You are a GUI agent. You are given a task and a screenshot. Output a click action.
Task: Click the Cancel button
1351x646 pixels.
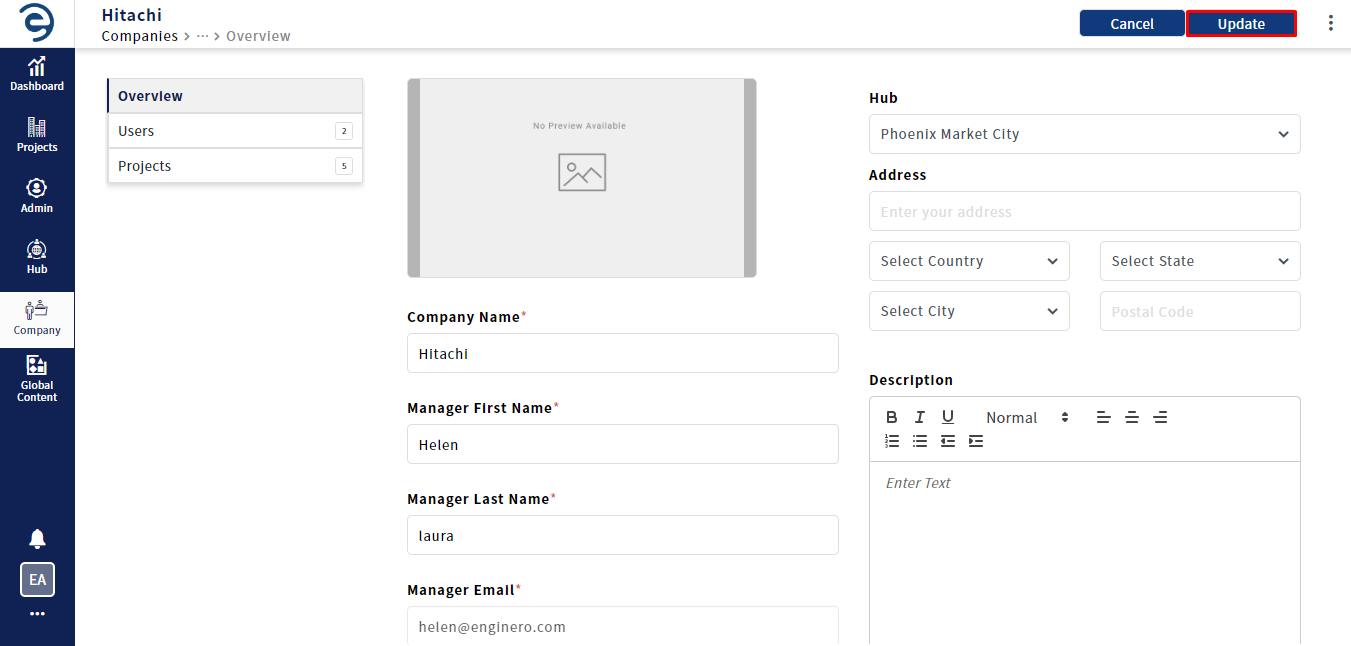pos(1132,24)
